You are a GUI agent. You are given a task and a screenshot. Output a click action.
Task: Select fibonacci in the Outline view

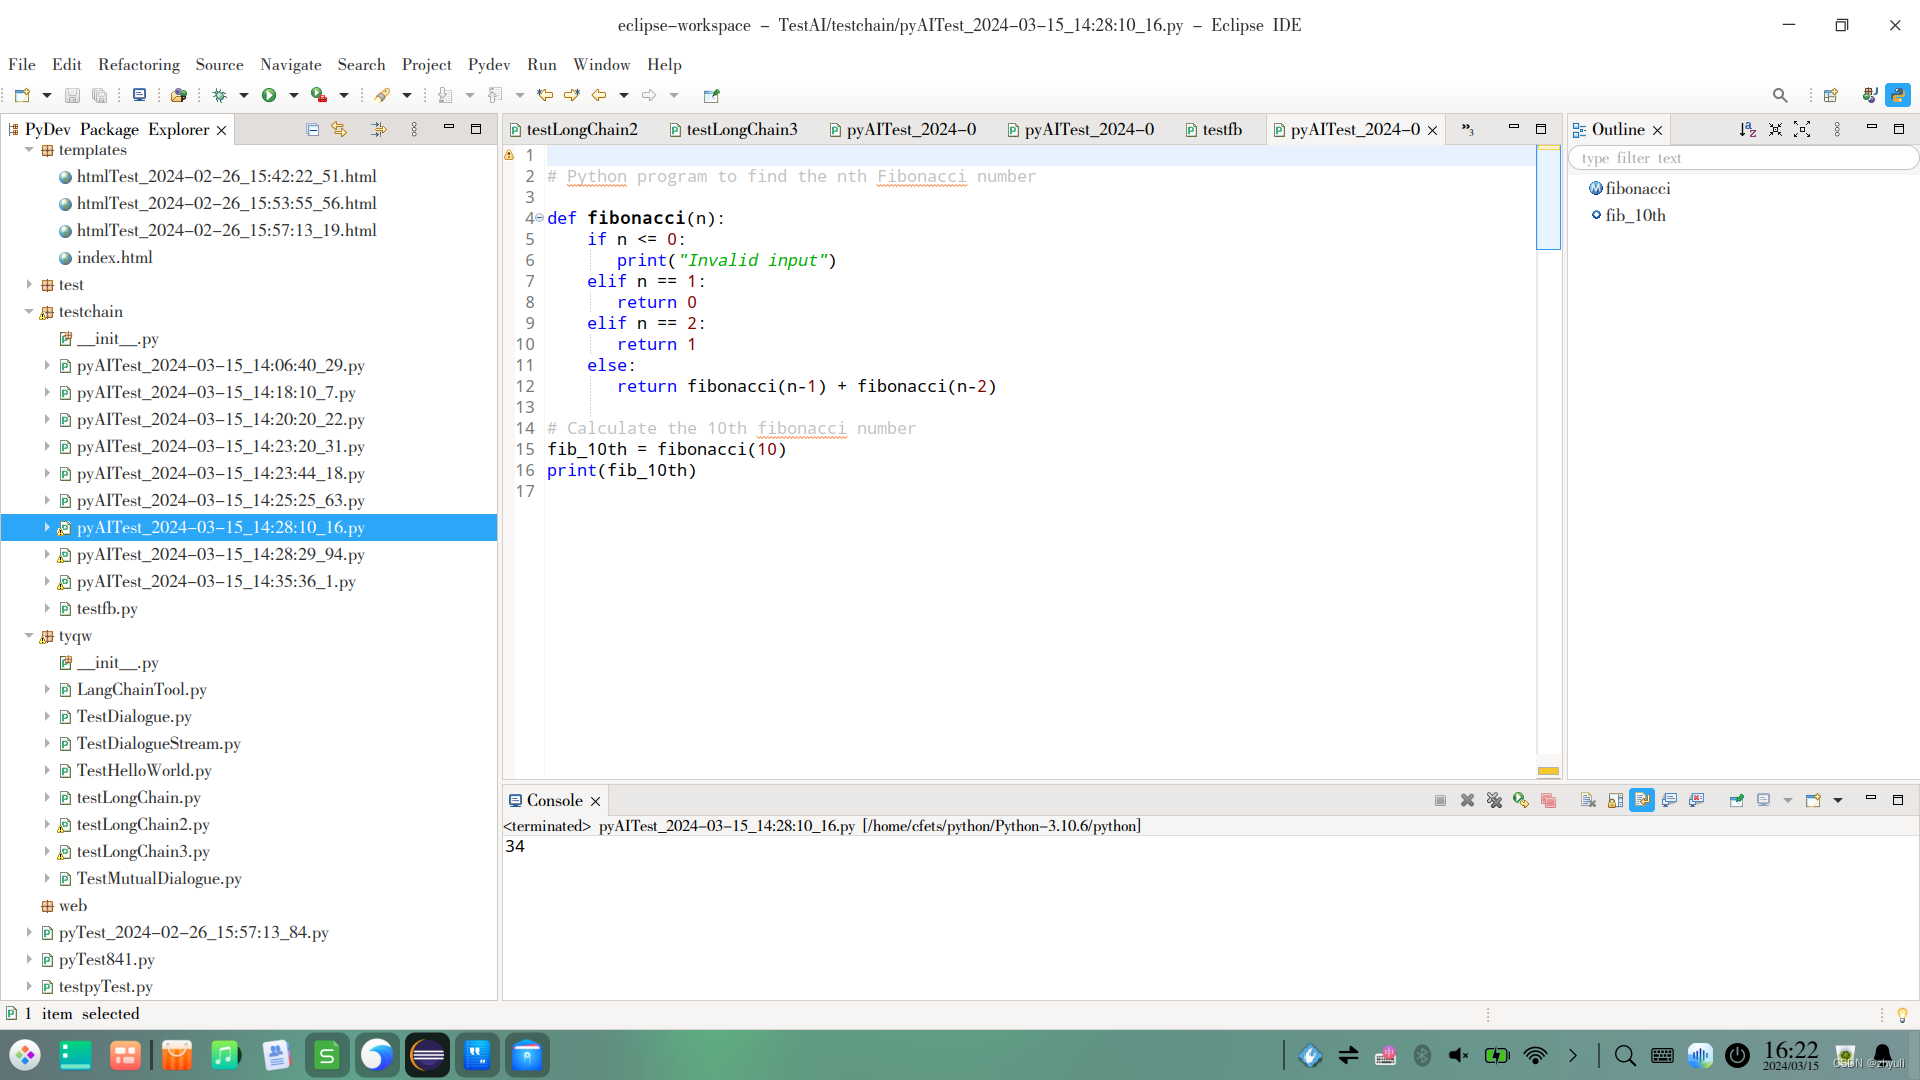pos(1637,189)
